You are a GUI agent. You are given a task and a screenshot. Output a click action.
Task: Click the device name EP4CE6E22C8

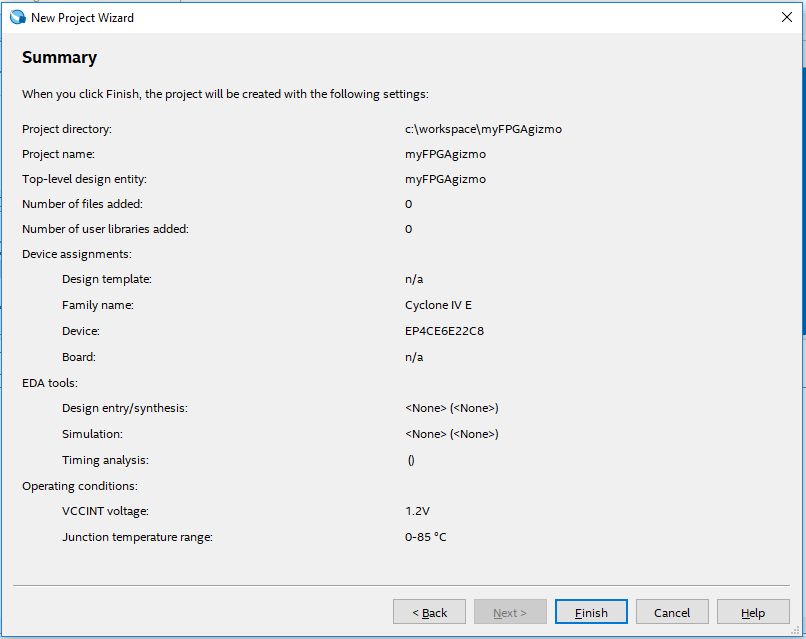coord(444,331)
